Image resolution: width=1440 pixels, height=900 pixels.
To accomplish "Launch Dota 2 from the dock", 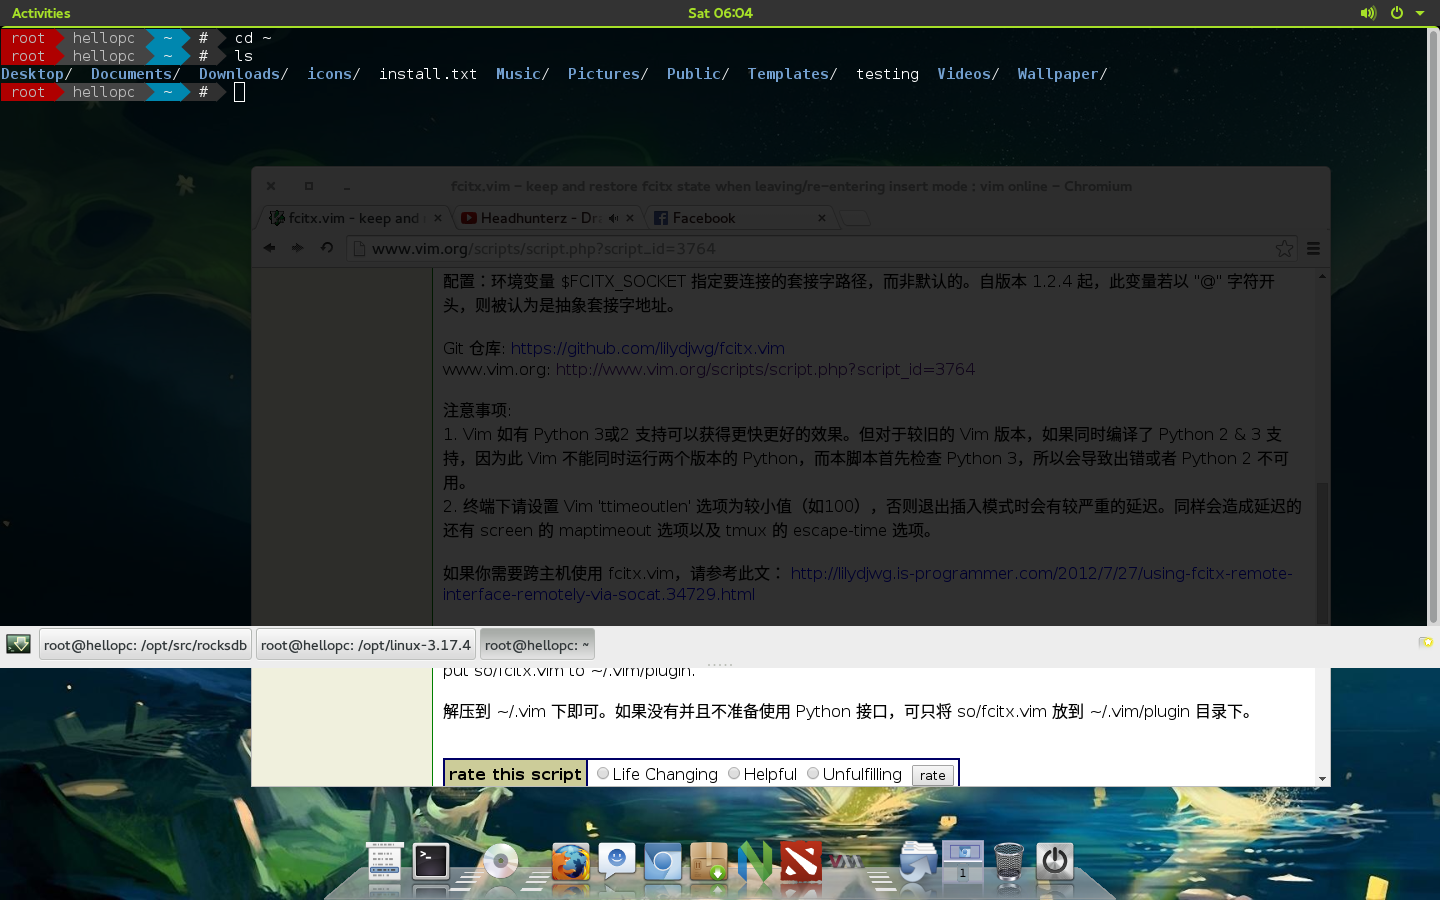I will point(801,861).
